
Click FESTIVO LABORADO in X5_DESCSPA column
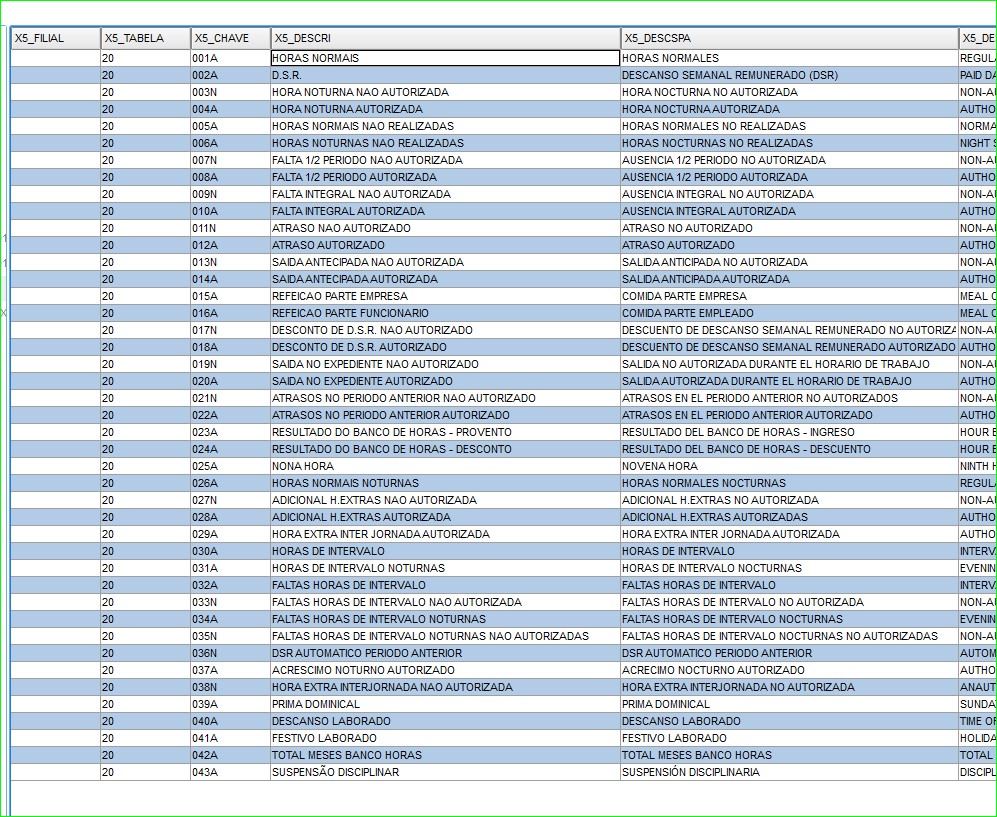click(790, 738)
